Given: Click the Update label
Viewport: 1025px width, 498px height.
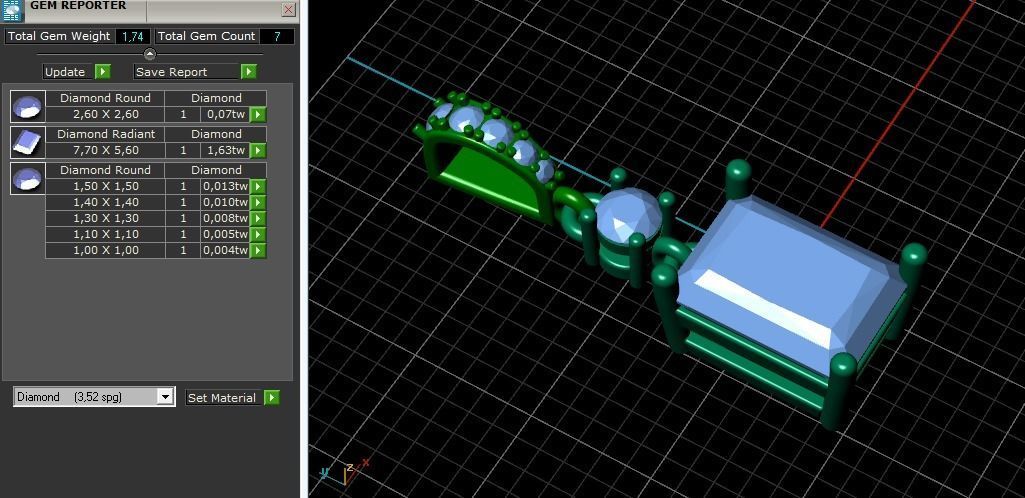Looking at the screenshot, I should coord(65,72).
